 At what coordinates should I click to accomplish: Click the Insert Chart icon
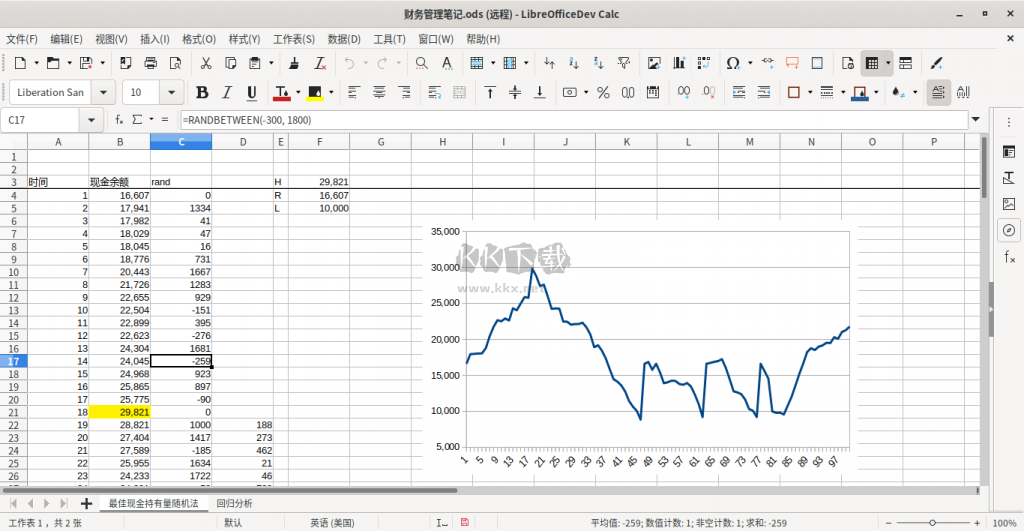[x=680, y=63]
